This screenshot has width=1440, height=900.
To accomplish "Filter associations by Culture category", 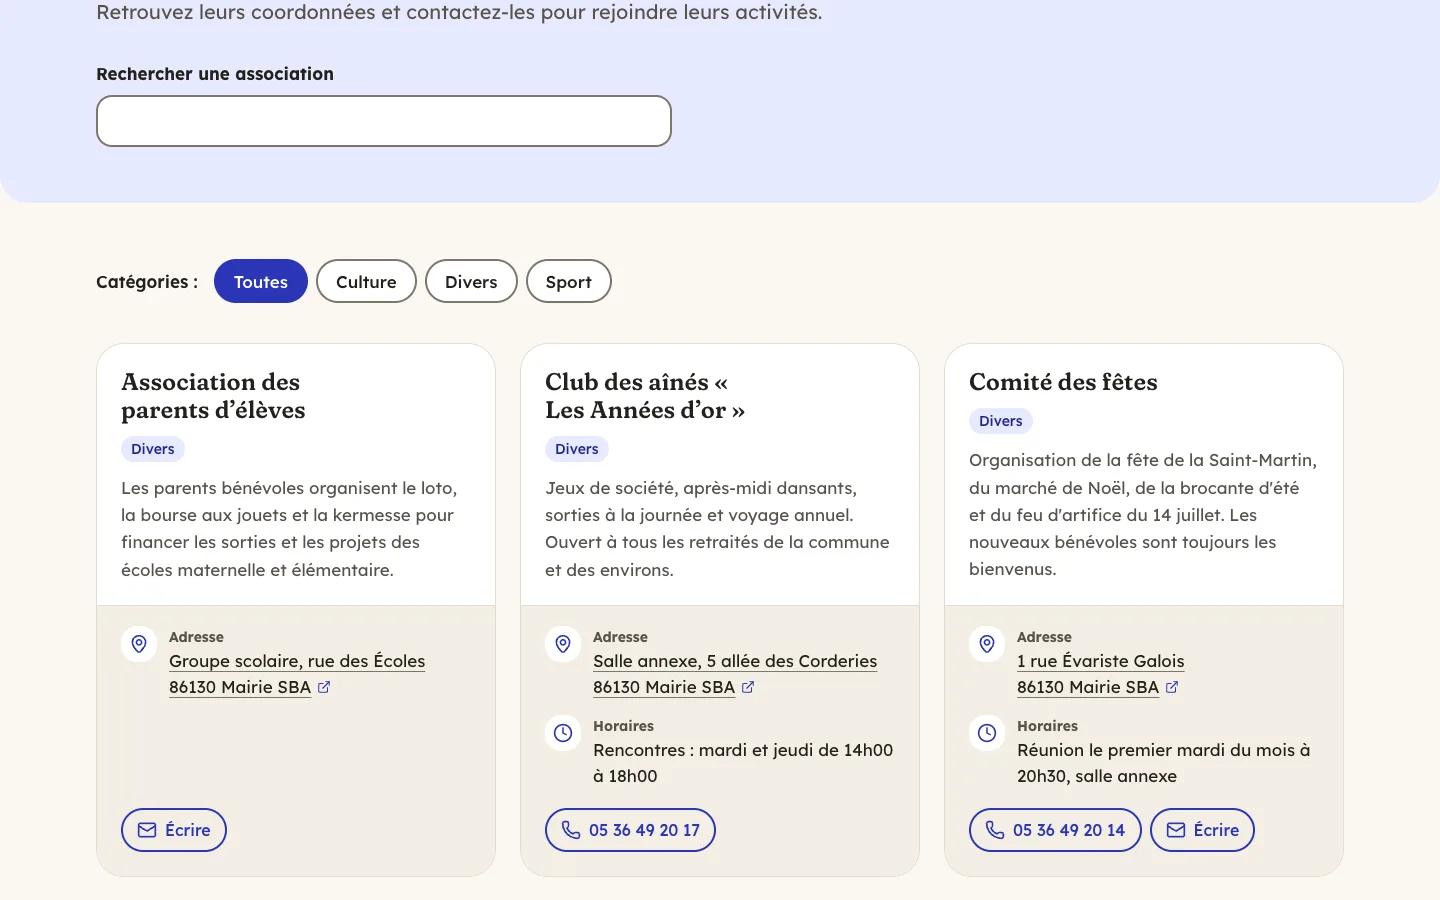I will [x=366, y=281].
